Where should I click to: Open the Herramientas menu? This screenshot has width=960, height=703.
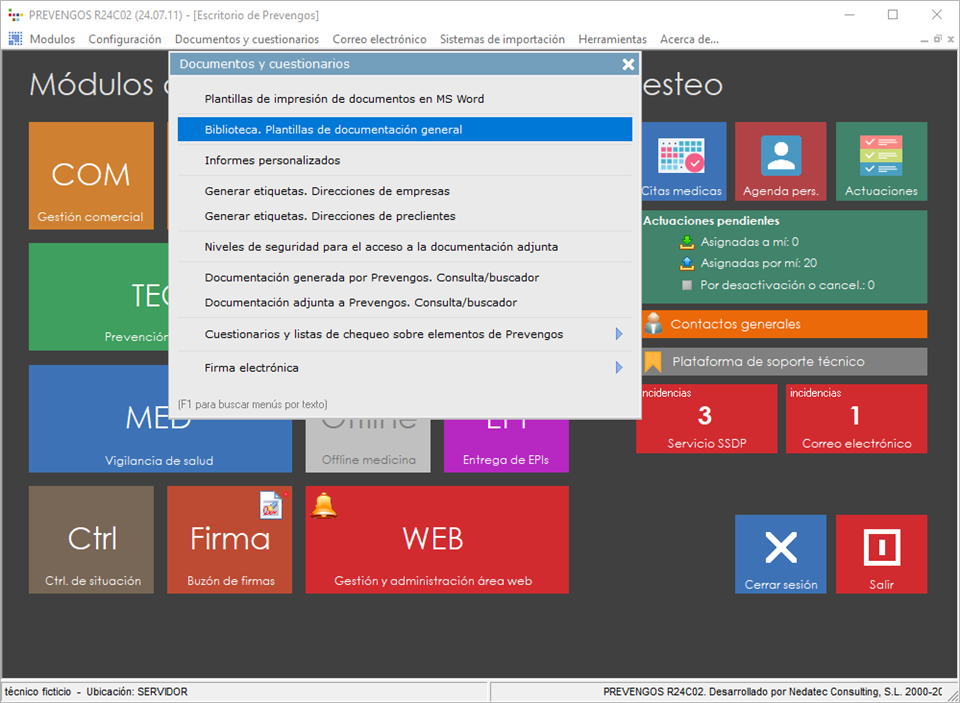click(612, 39)
